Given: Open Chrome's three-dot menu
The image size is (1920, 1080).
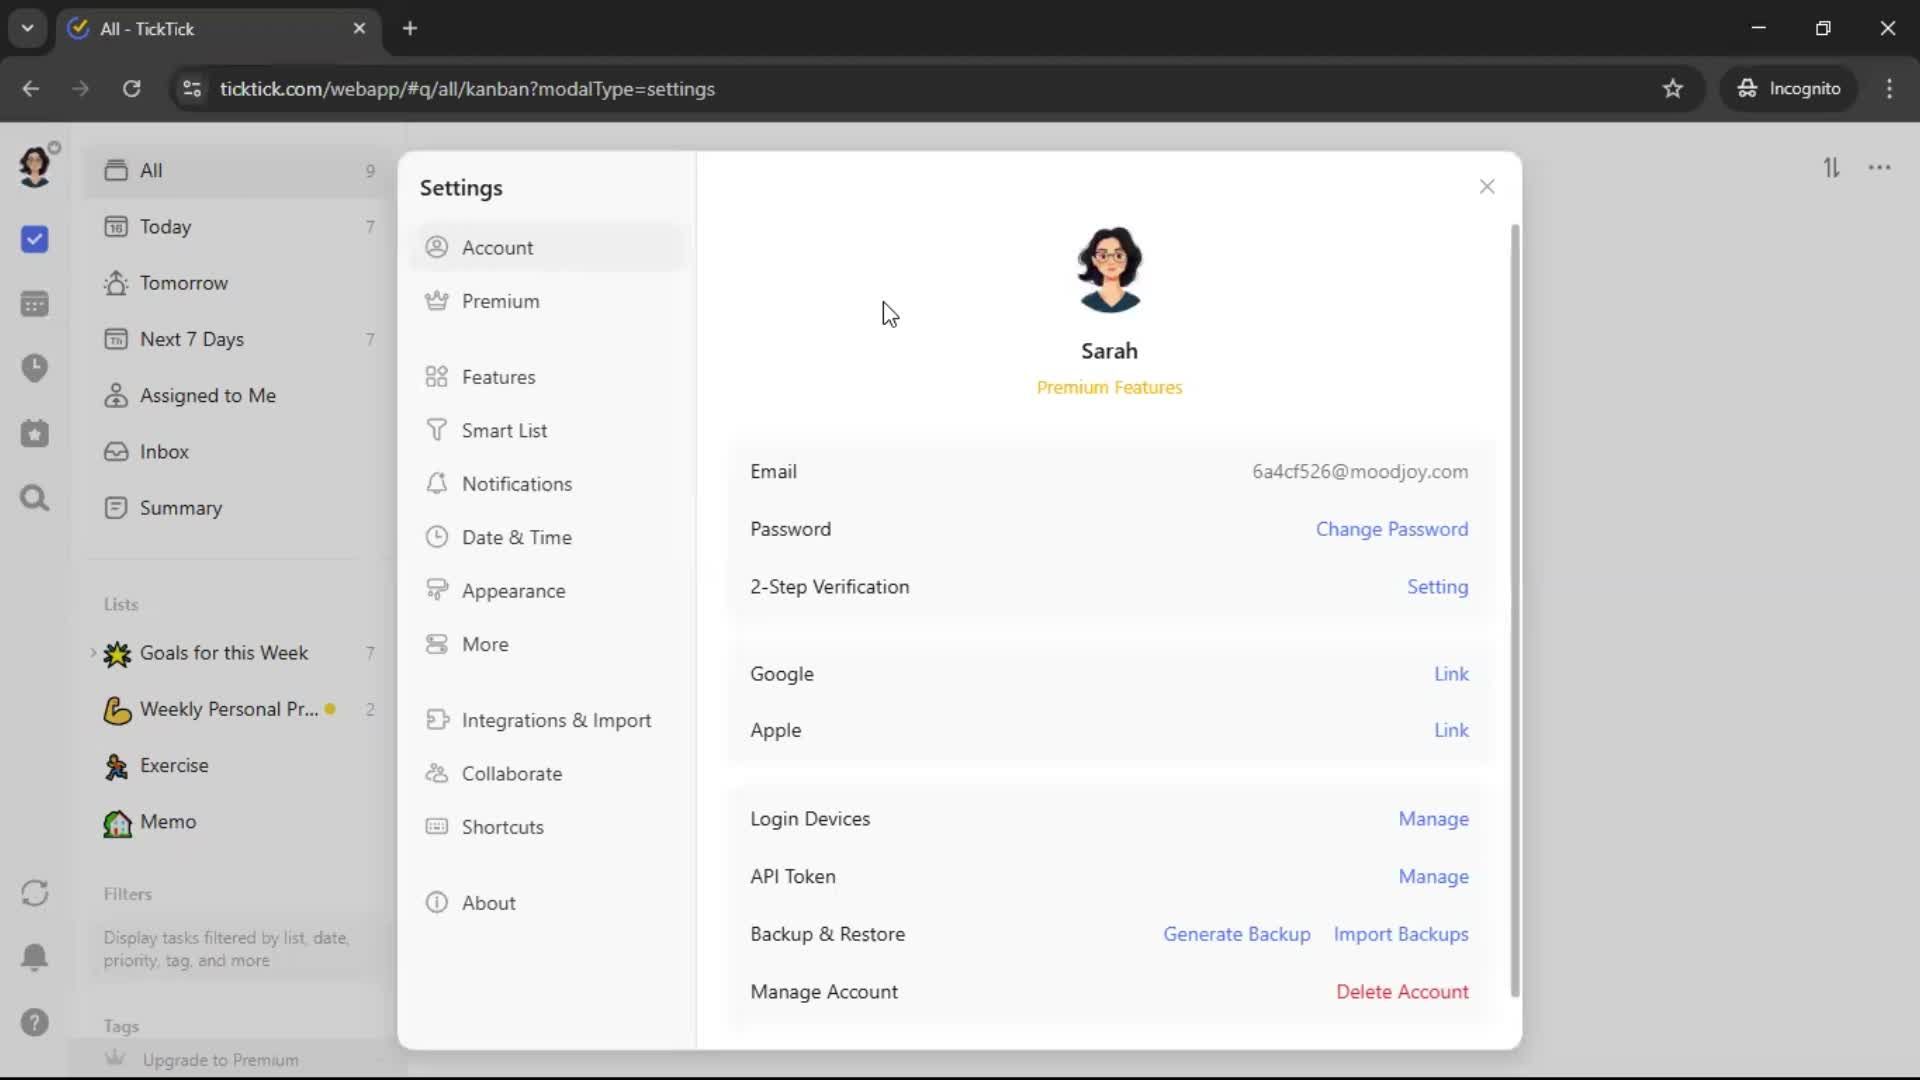Looking at the screenshot, I should [x=1889, y=88].
